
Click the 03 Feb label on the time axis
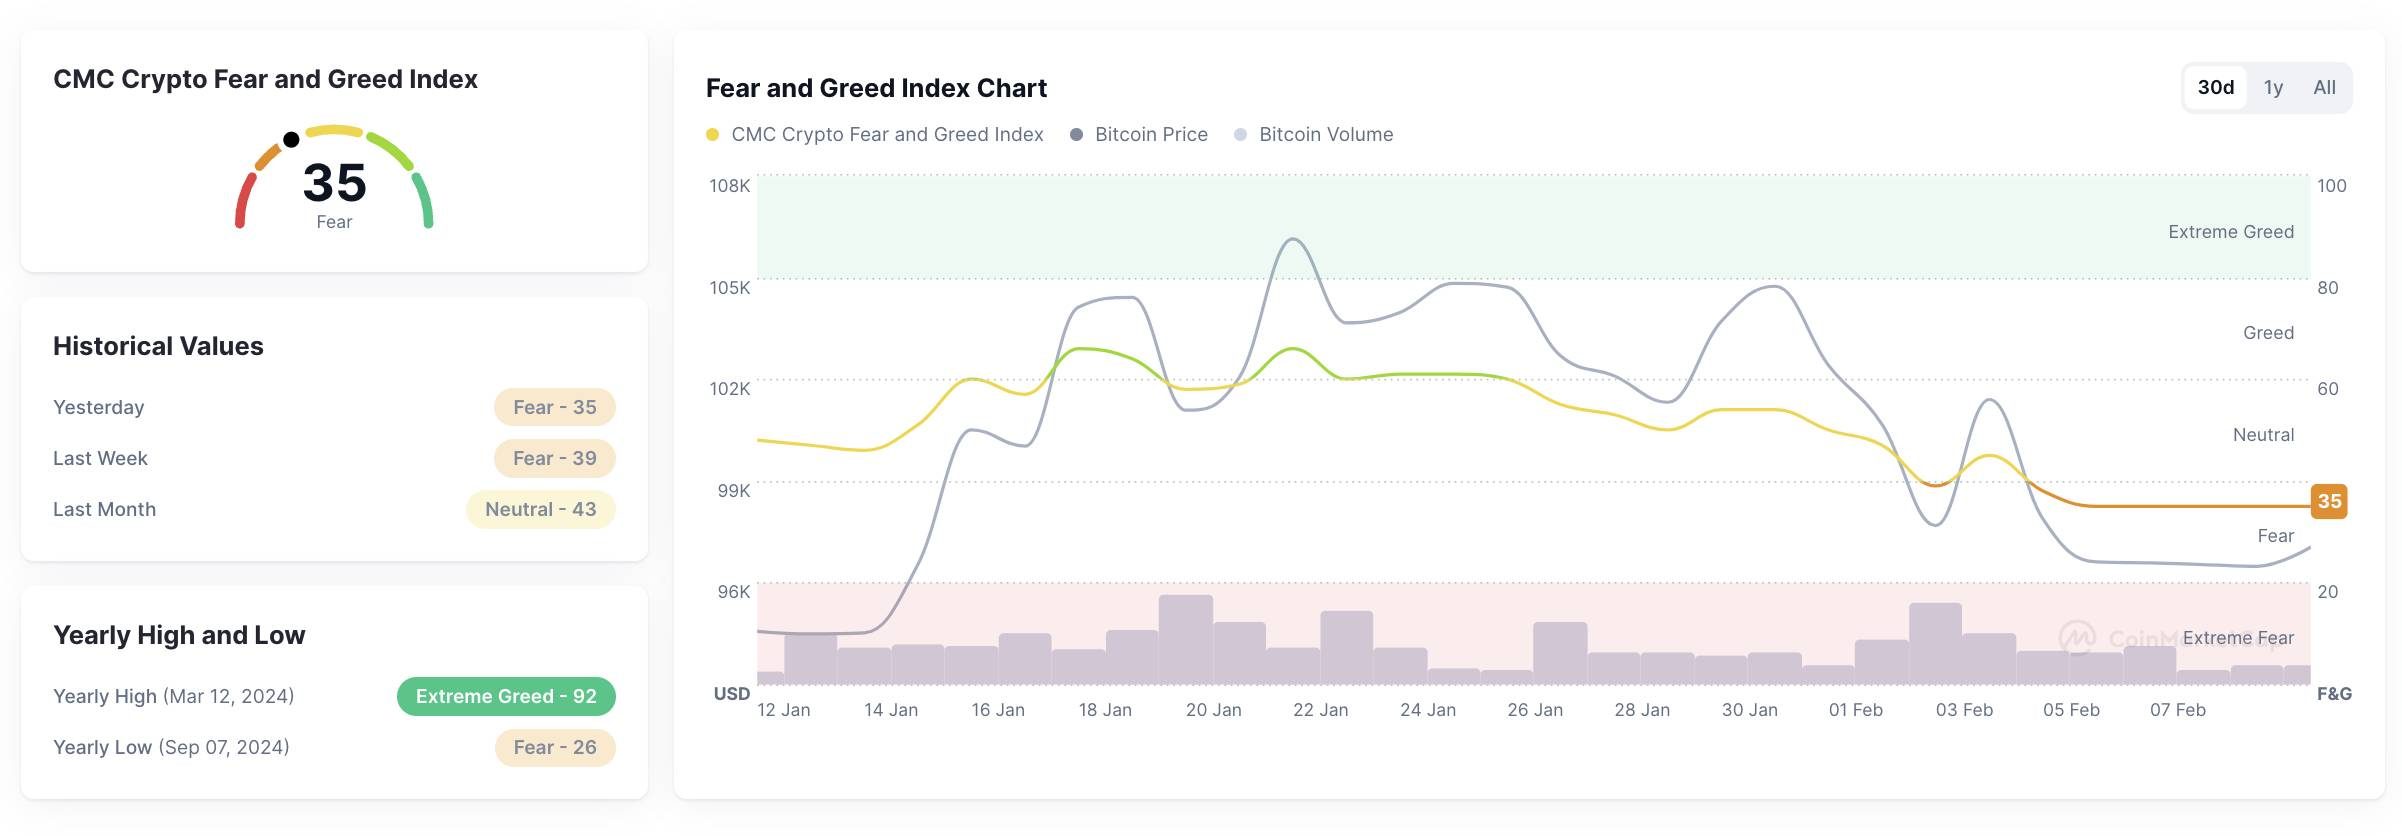(1964, 710)
